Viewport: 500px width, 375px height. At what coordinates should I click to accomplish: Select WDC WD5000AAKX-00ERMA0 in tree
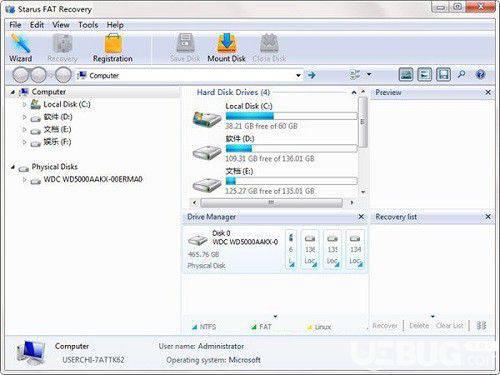coord(93,179)
